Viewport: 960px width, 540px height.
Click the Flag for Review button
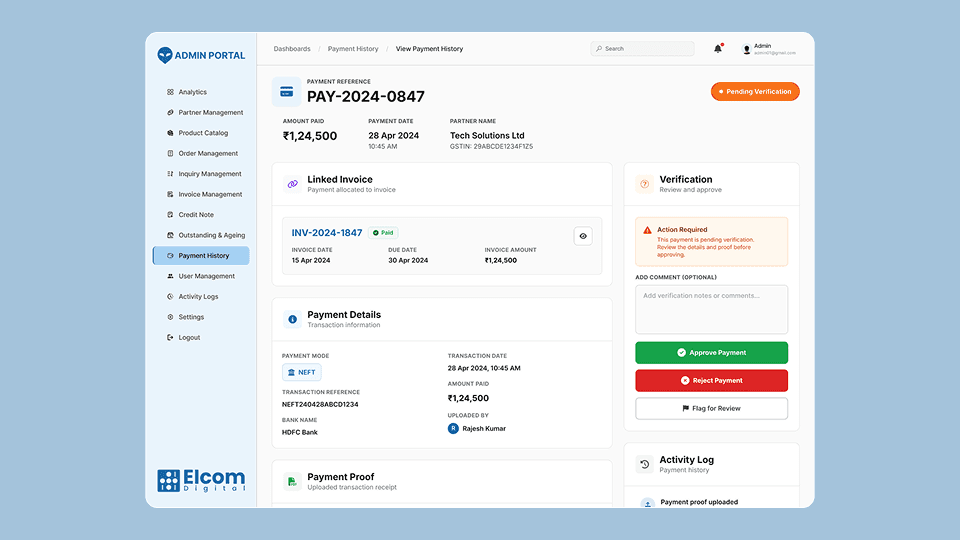coord(711,408)
